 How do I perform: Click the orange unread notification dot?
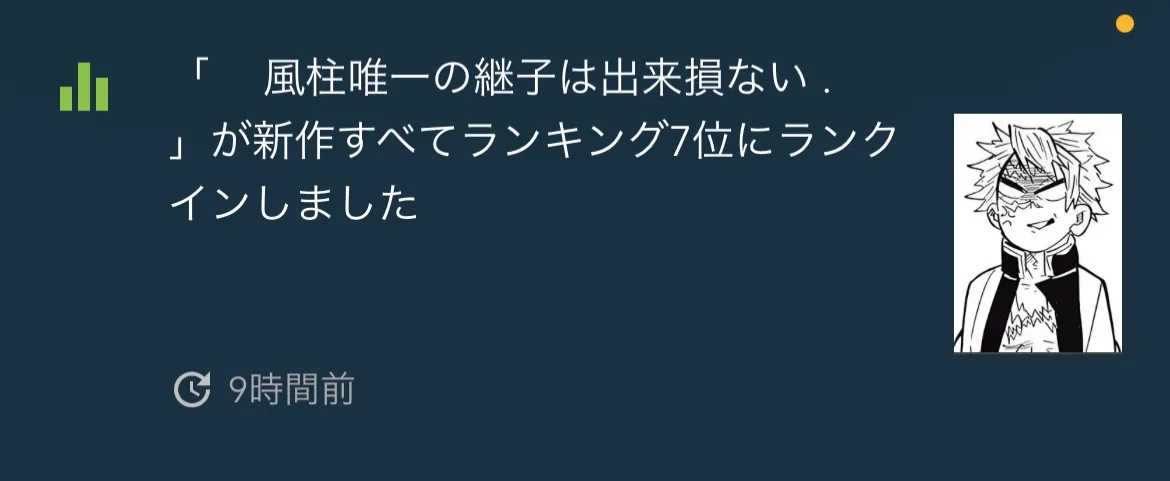click(1124, 24)
